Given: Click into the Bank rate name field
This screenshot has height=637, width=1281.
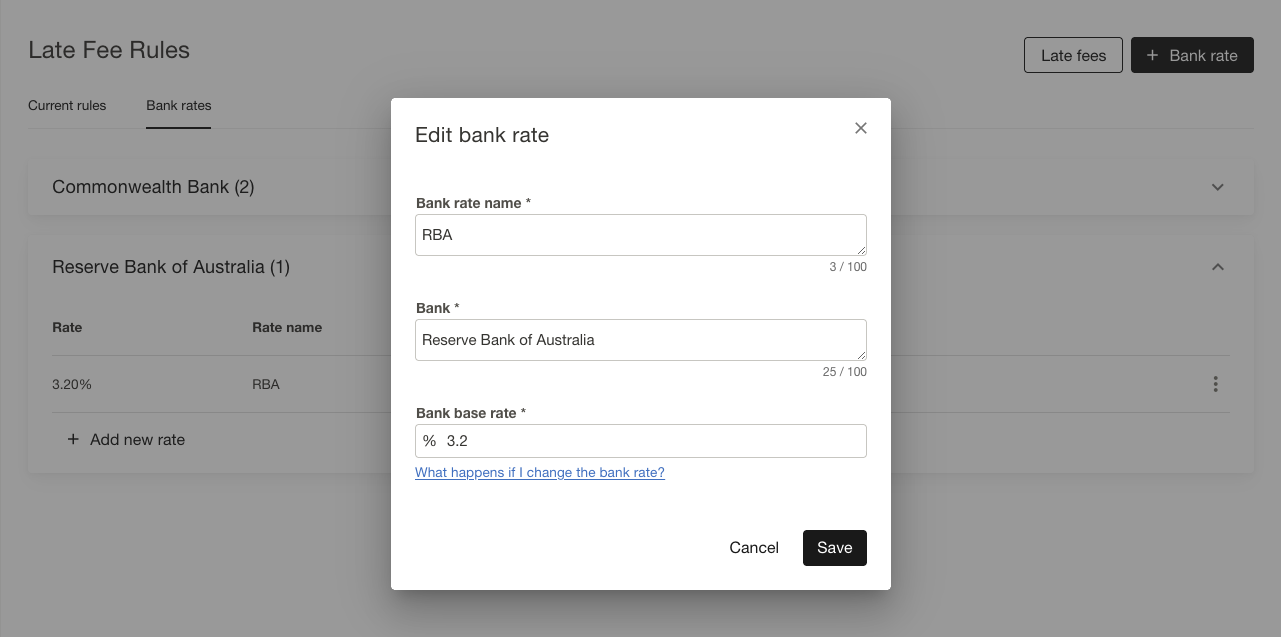Looking at the screenshot, I should [x=630, y=235].
